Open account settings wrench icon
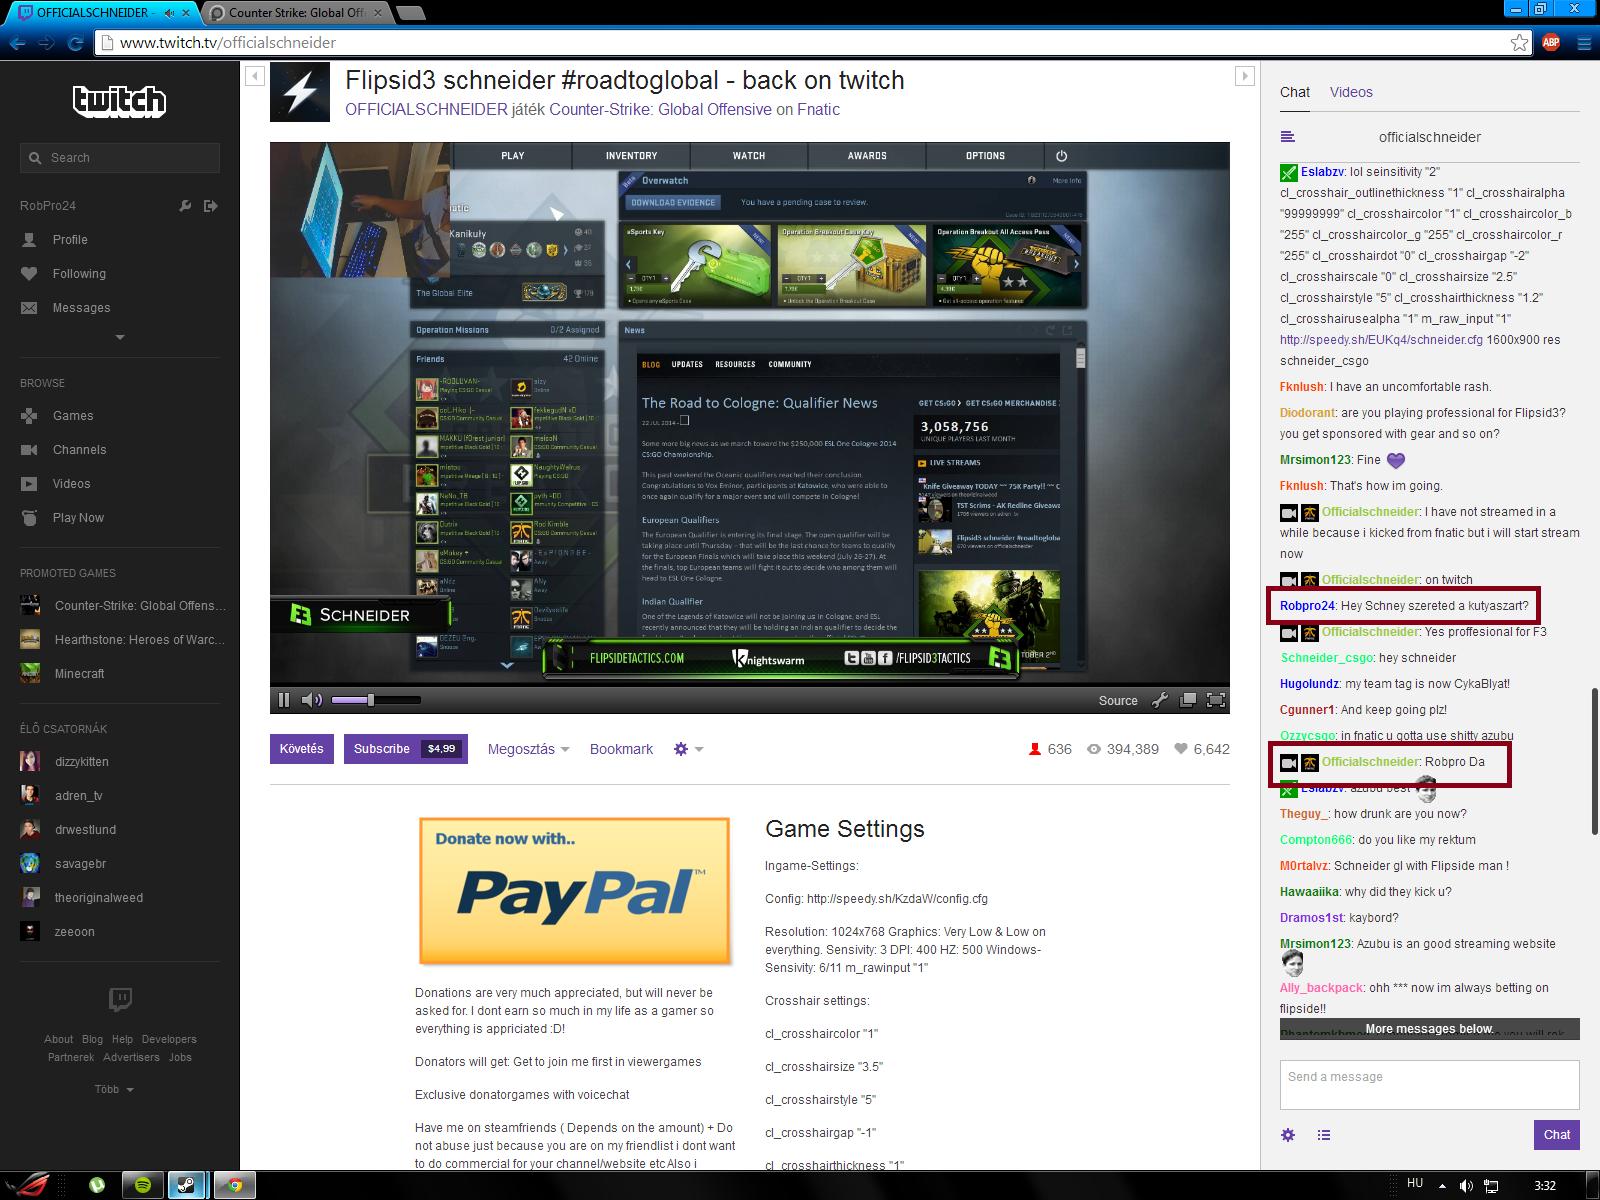Viewport: 1600px width, 1200px height. (185, 206)
